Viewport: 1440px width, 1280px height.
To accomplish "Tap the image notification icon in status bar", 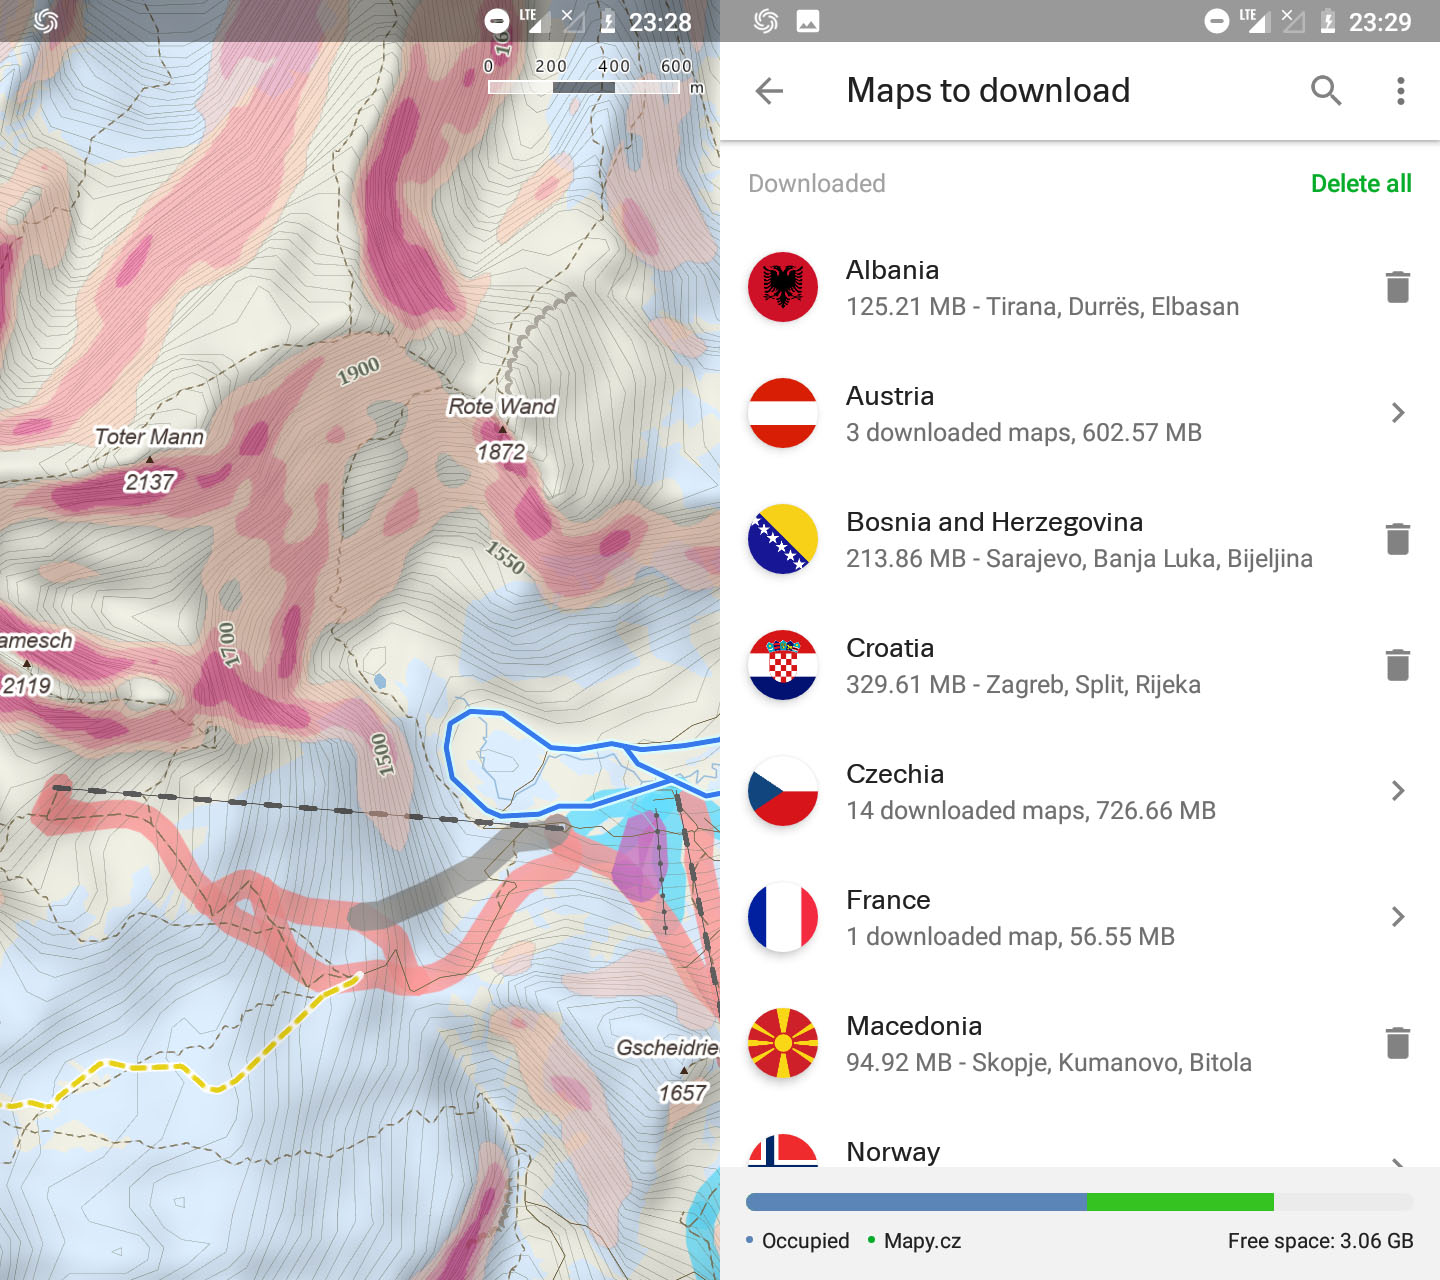I will [x=808, y=21].
